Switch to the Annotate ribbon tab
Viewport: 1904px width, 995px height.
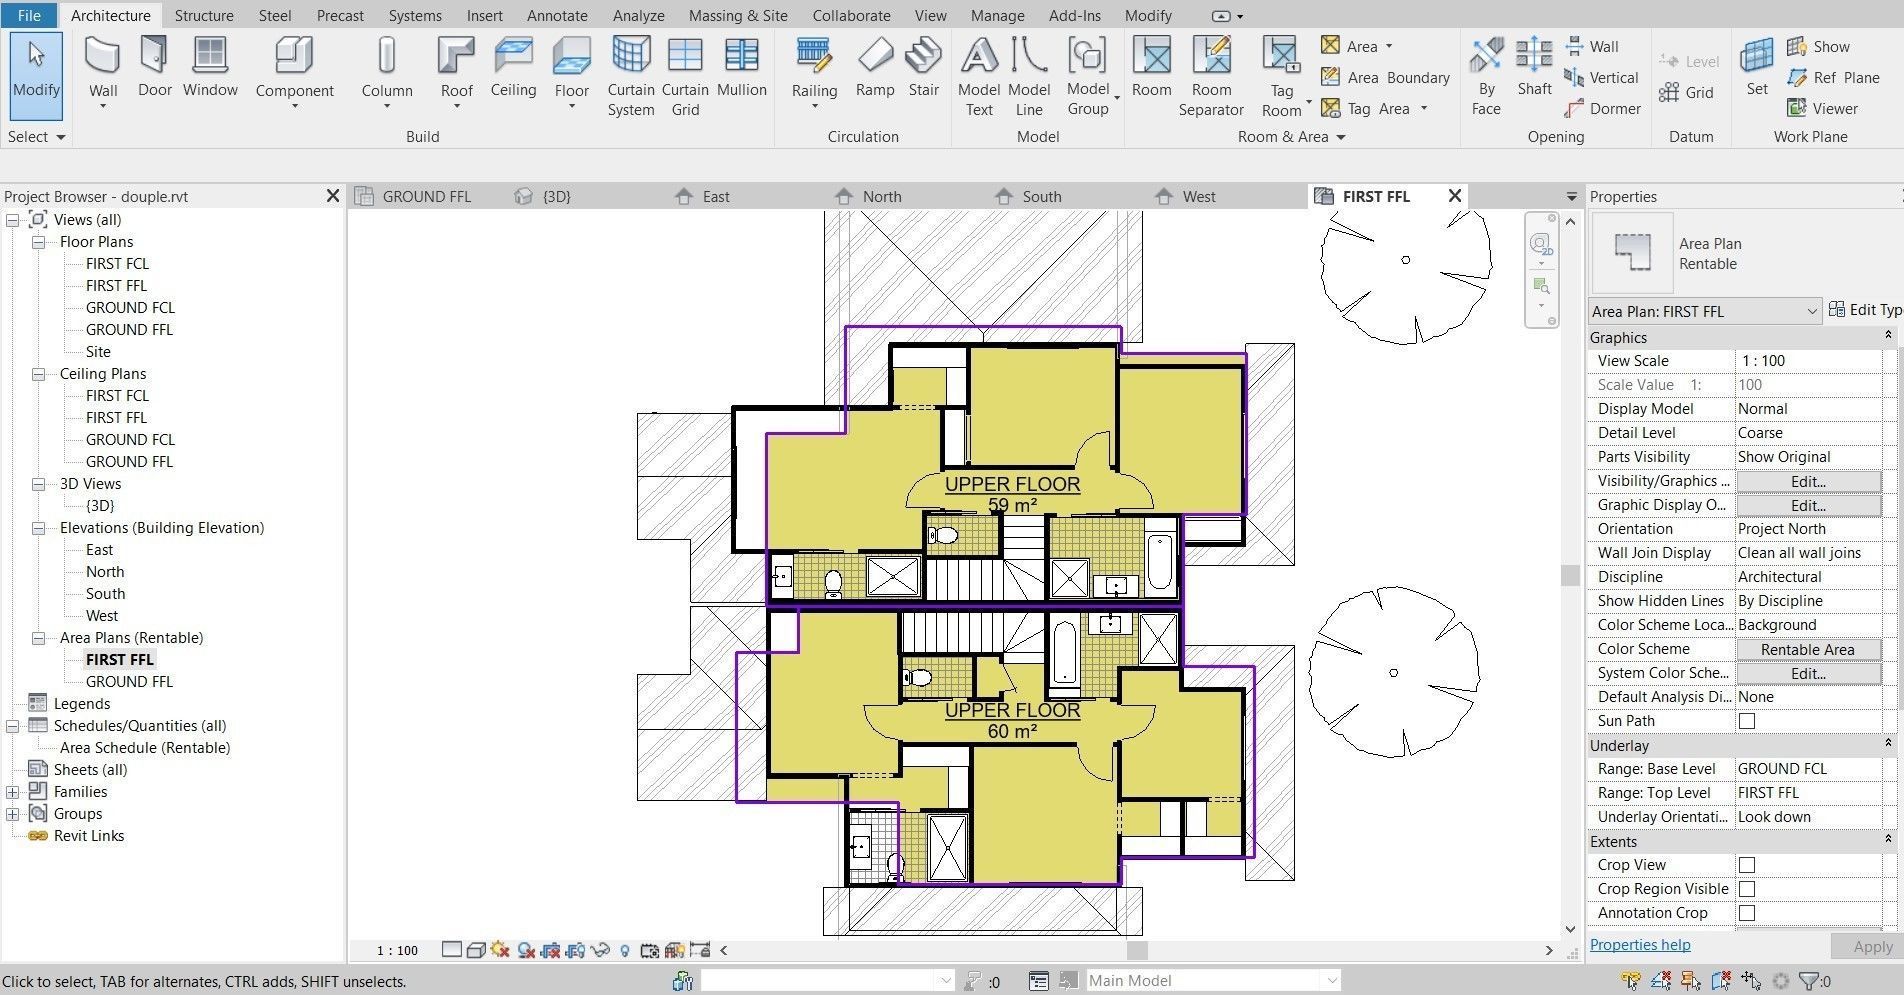pyautogui.click(x=557, y=16)
